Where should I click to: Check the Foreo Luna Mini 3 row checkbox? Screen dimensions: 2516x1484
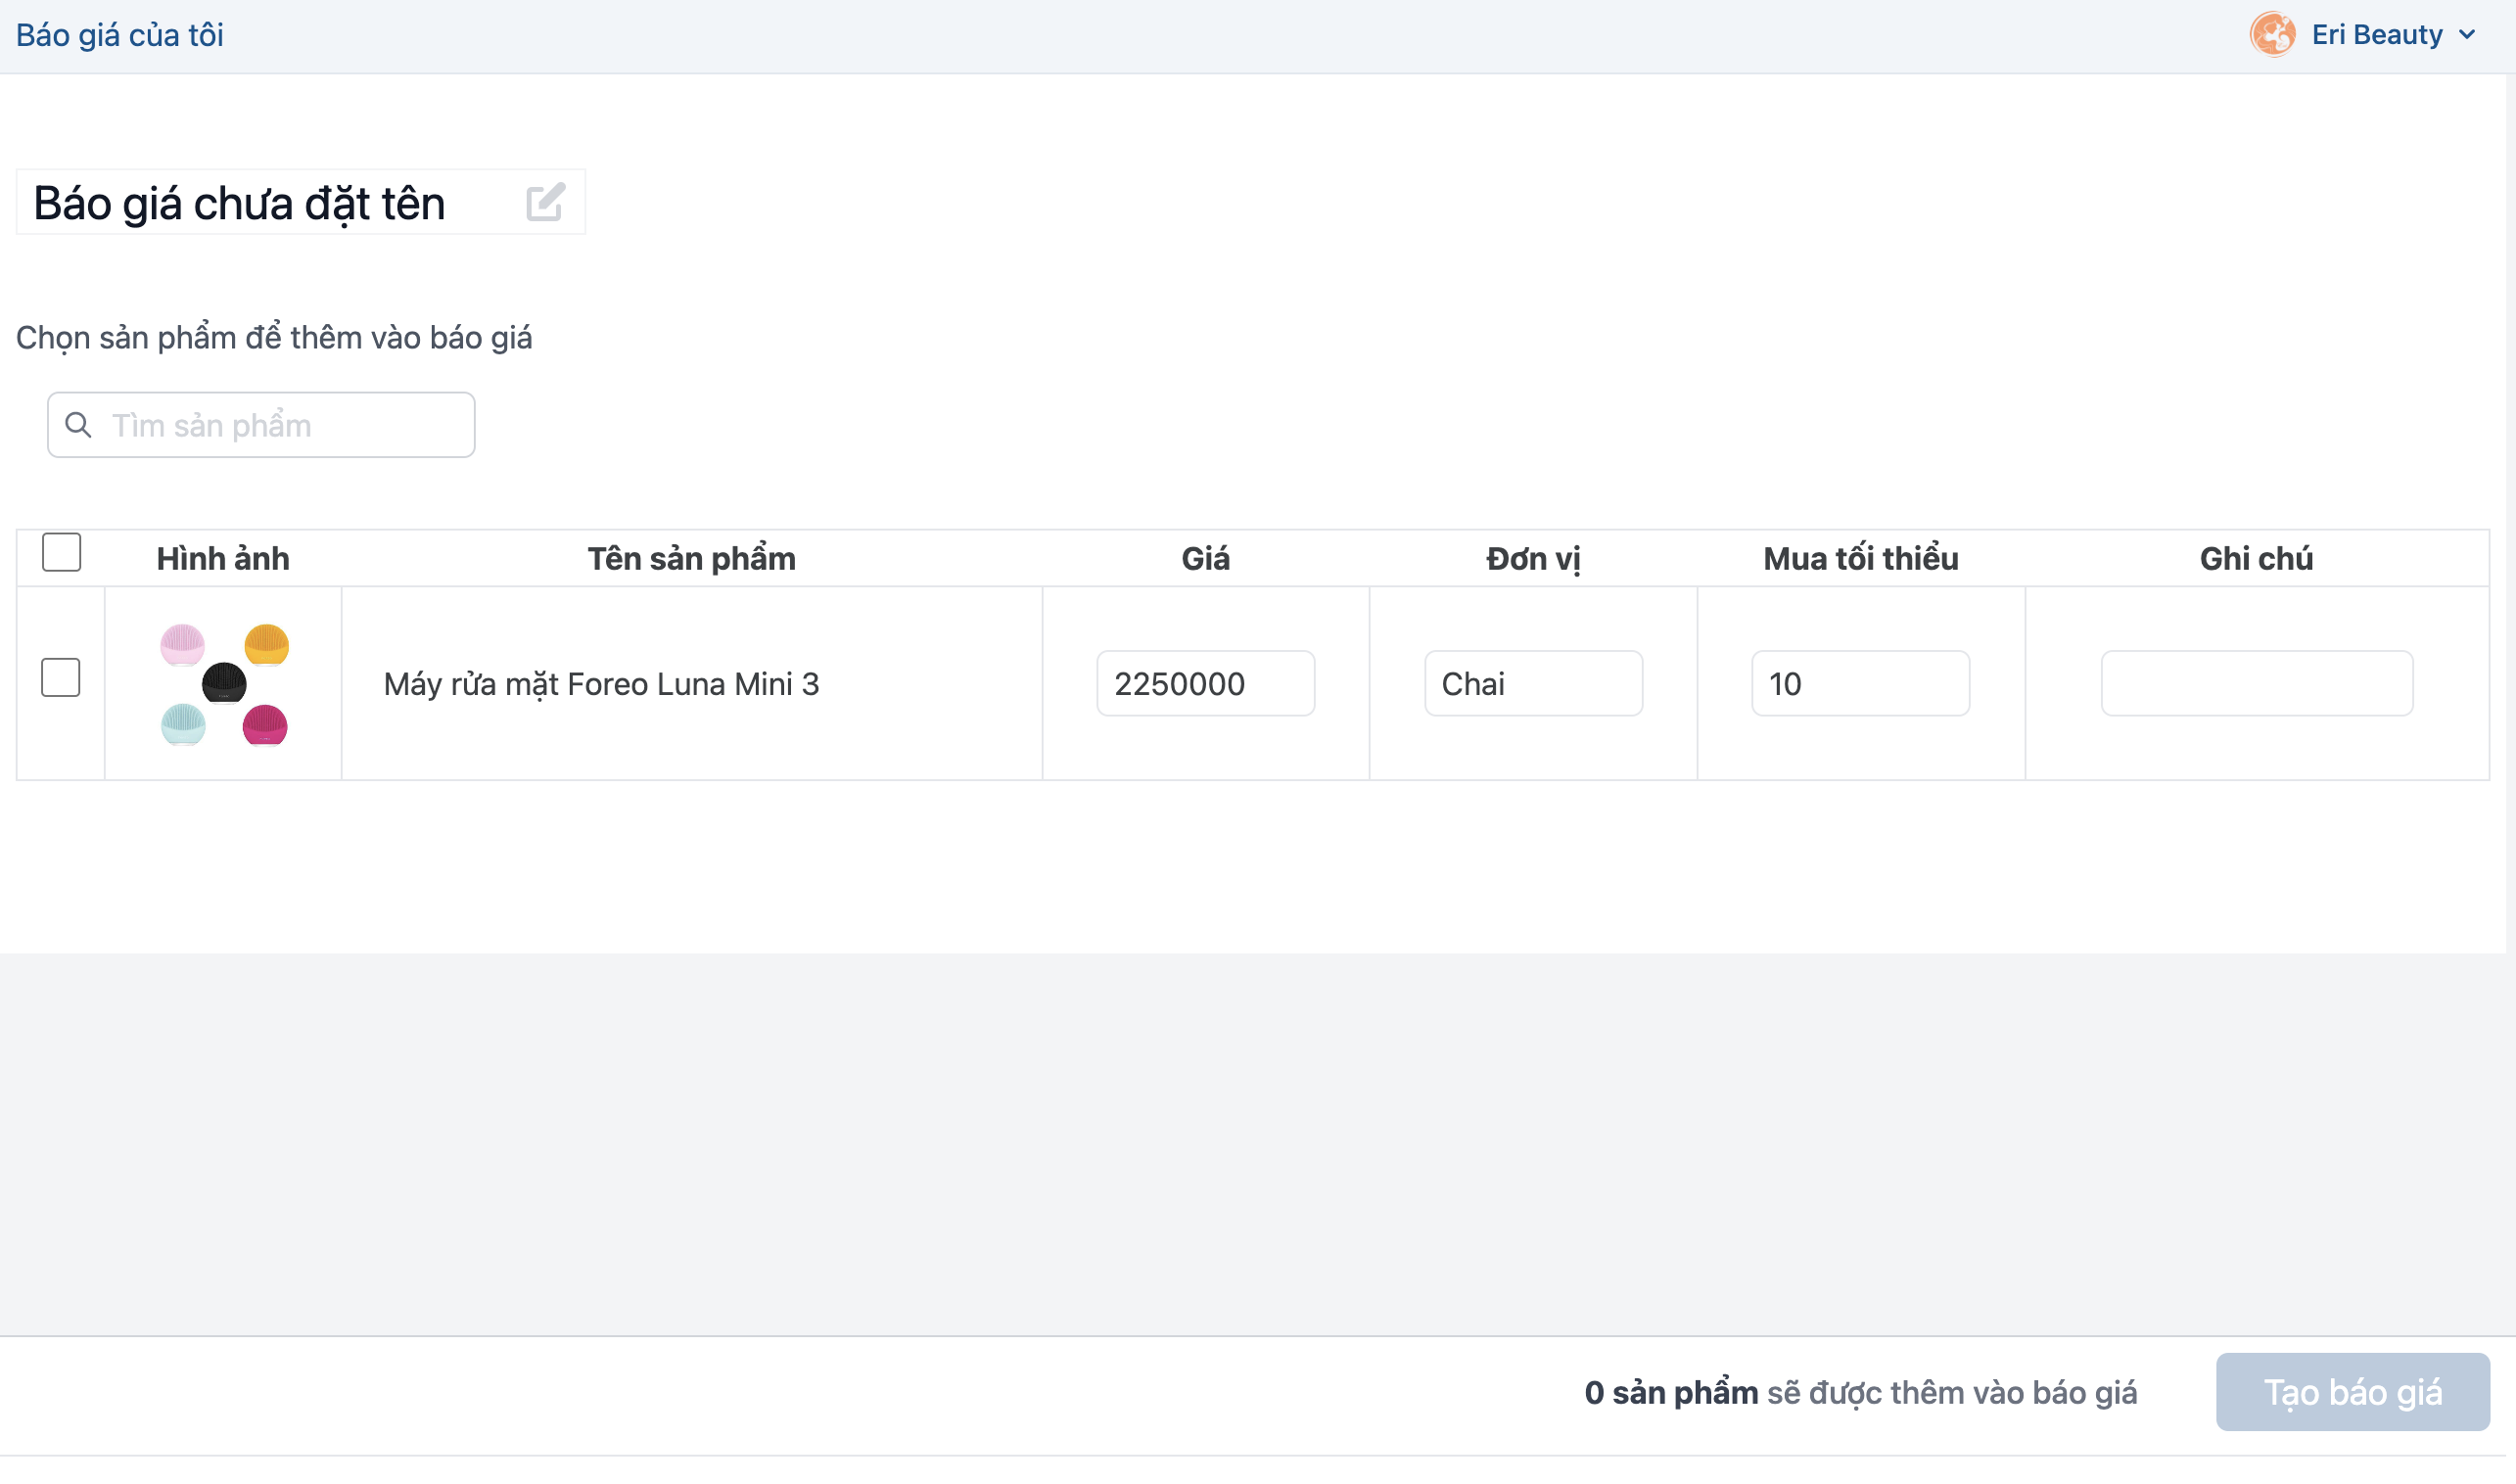tap(61, 678)
